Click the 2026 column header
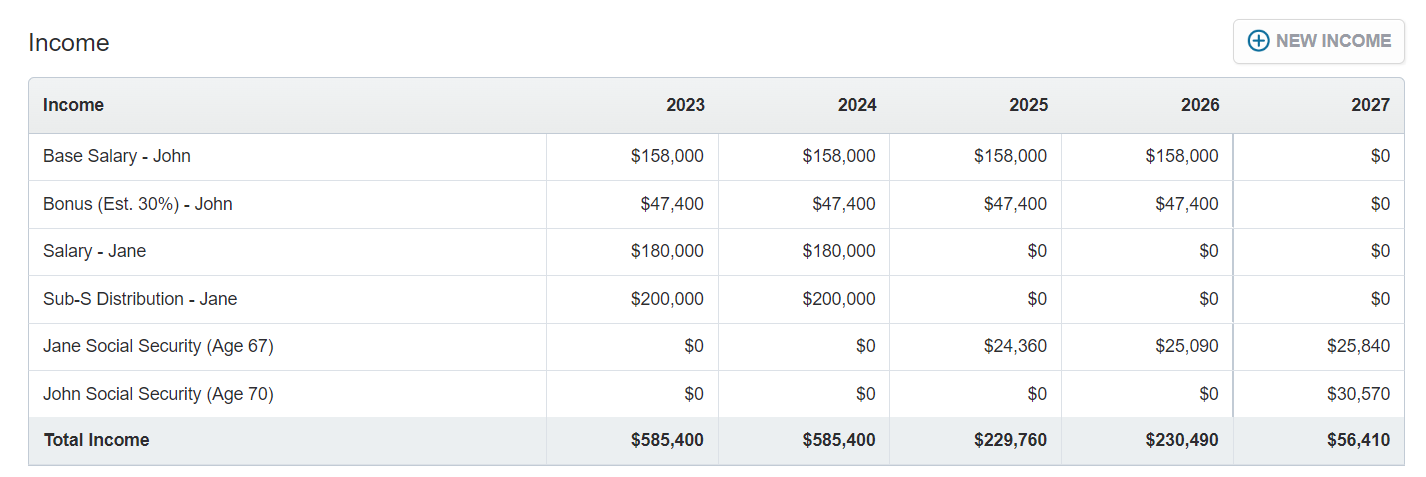The width and height of the screenshot is (1426, 477). click(1200, 105)
